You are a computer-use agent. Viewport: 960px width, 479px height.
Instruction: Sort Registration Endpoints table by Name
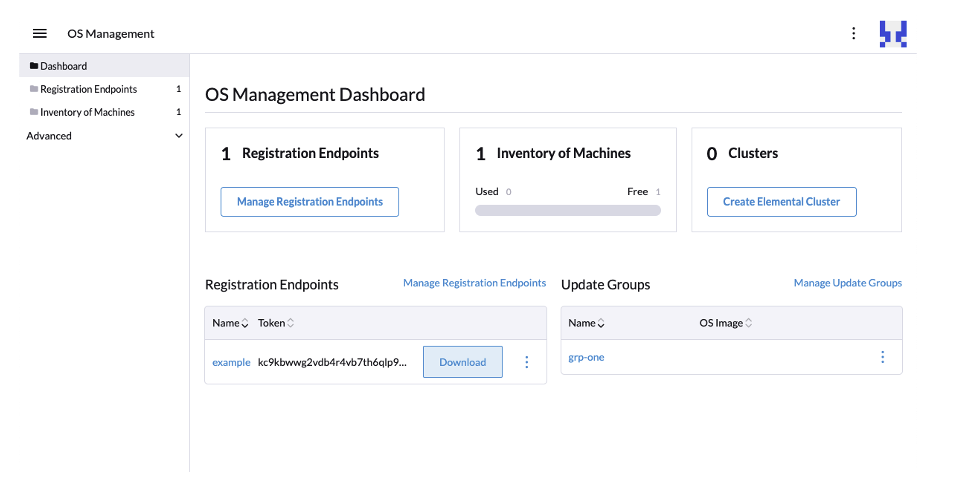tap(245, 323)
